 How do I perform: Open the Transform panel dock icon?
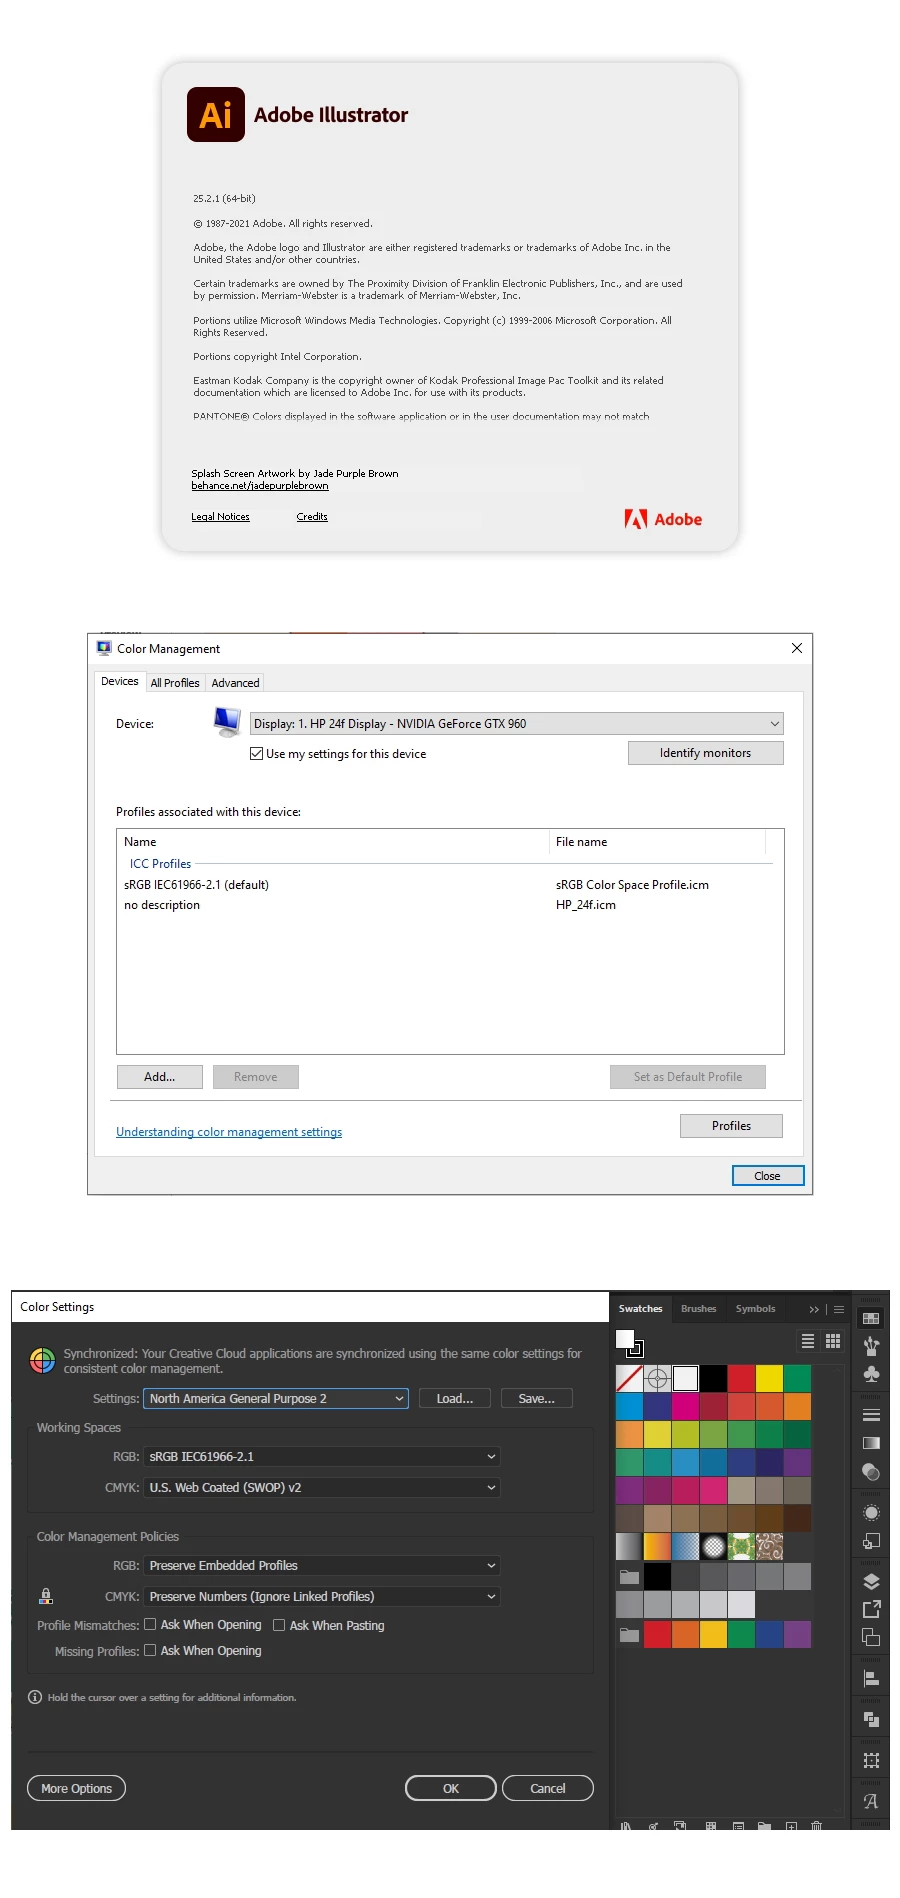point(871,1760)
